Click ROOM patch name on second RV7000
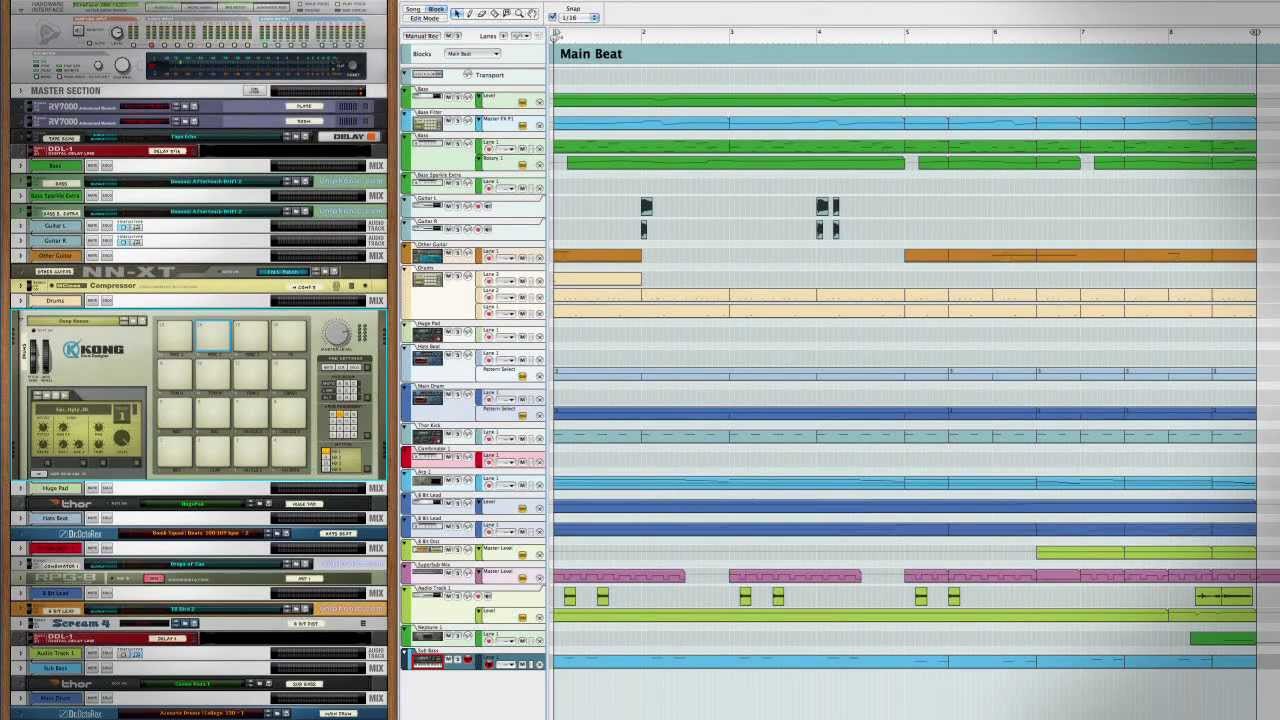Image resolution: width=1280 pixels, height=720 pixels. (x=304, y=121)
